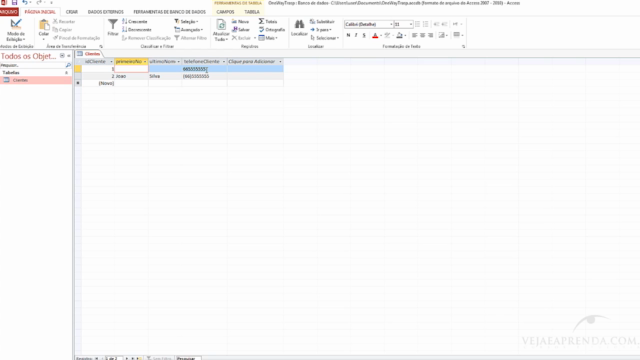Open the font size dropdown

(411, 24)
